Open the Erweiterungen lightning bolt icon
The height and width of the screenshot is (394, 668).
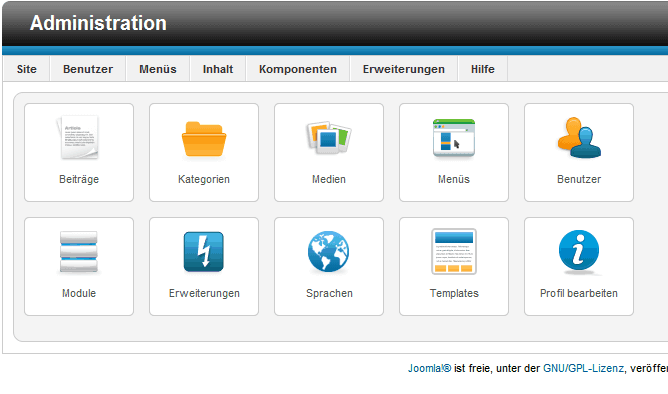tap(204, 252)
